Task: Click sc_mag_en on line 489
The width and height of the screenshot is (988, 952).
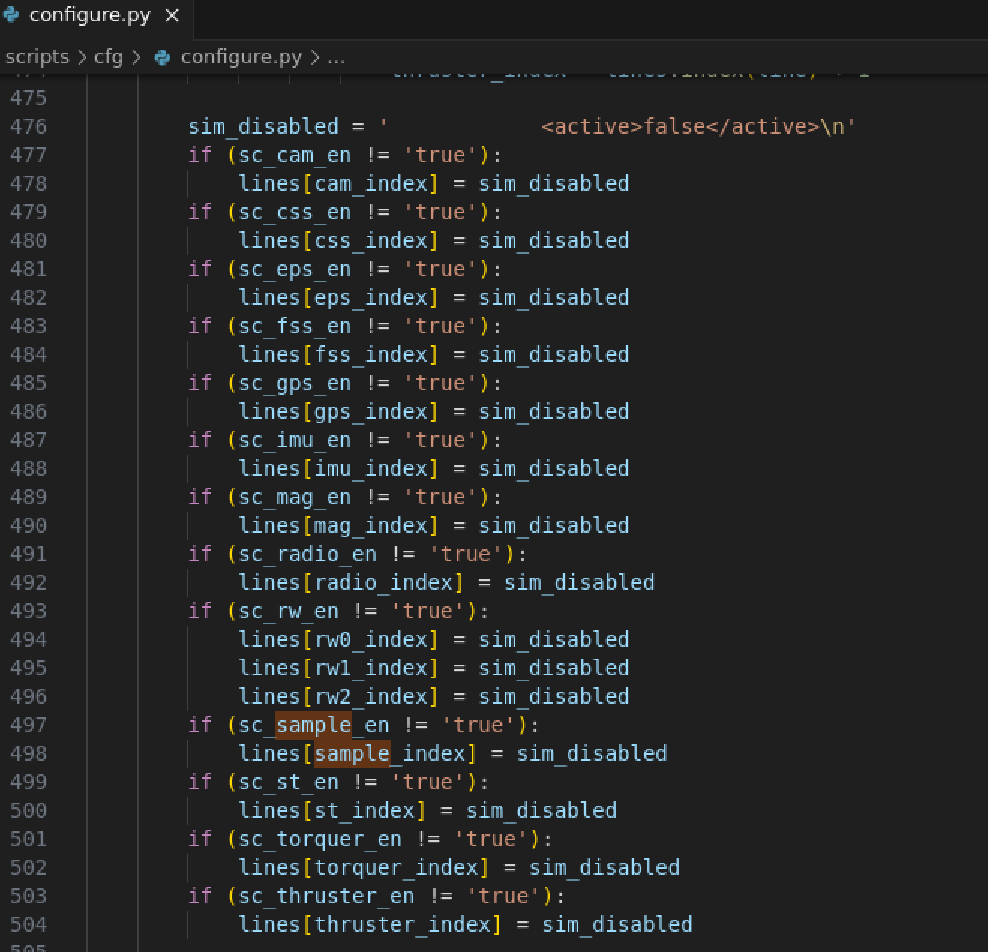Action: tap(295, 497)
